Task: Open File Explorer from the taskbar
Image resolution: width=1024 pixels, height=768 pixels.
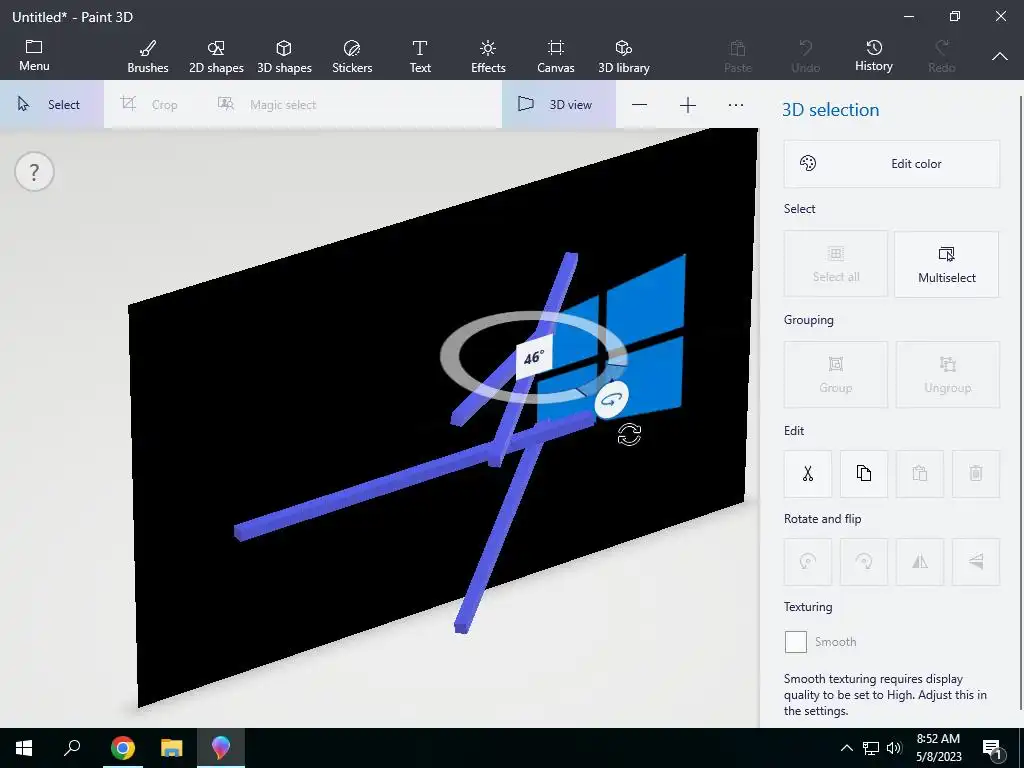Action: (x=172, y=748)
